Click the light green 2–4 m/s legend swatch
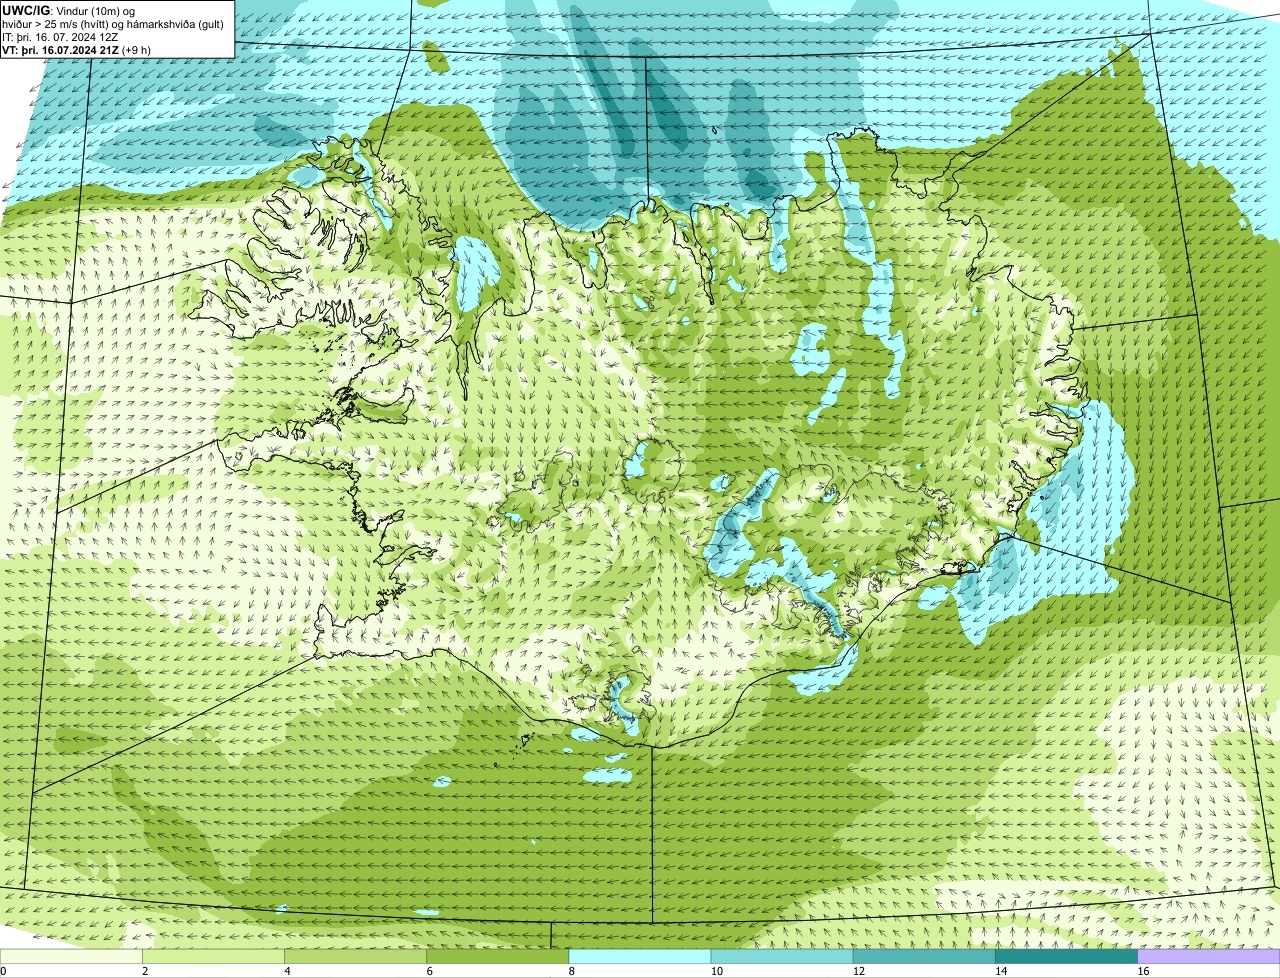The width and height of the screenshot is (1280, 978). pos(213,956)
